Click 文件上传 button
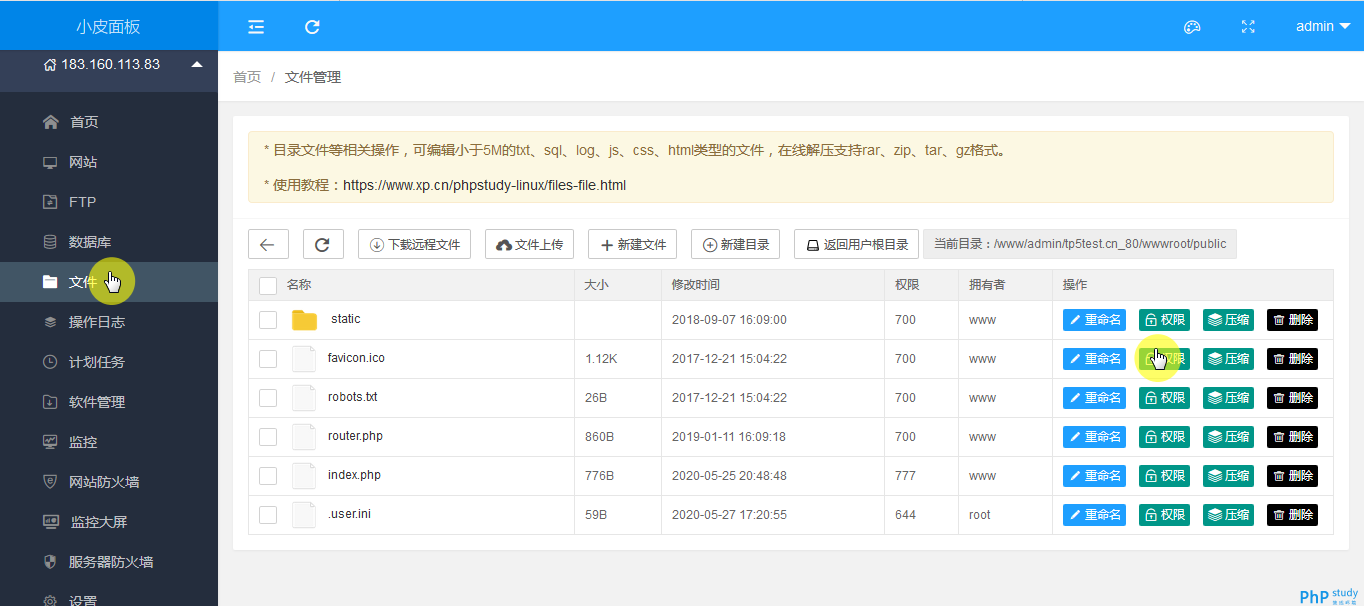The height and width of the screenshot is (606, 1364). pos(530,244)
